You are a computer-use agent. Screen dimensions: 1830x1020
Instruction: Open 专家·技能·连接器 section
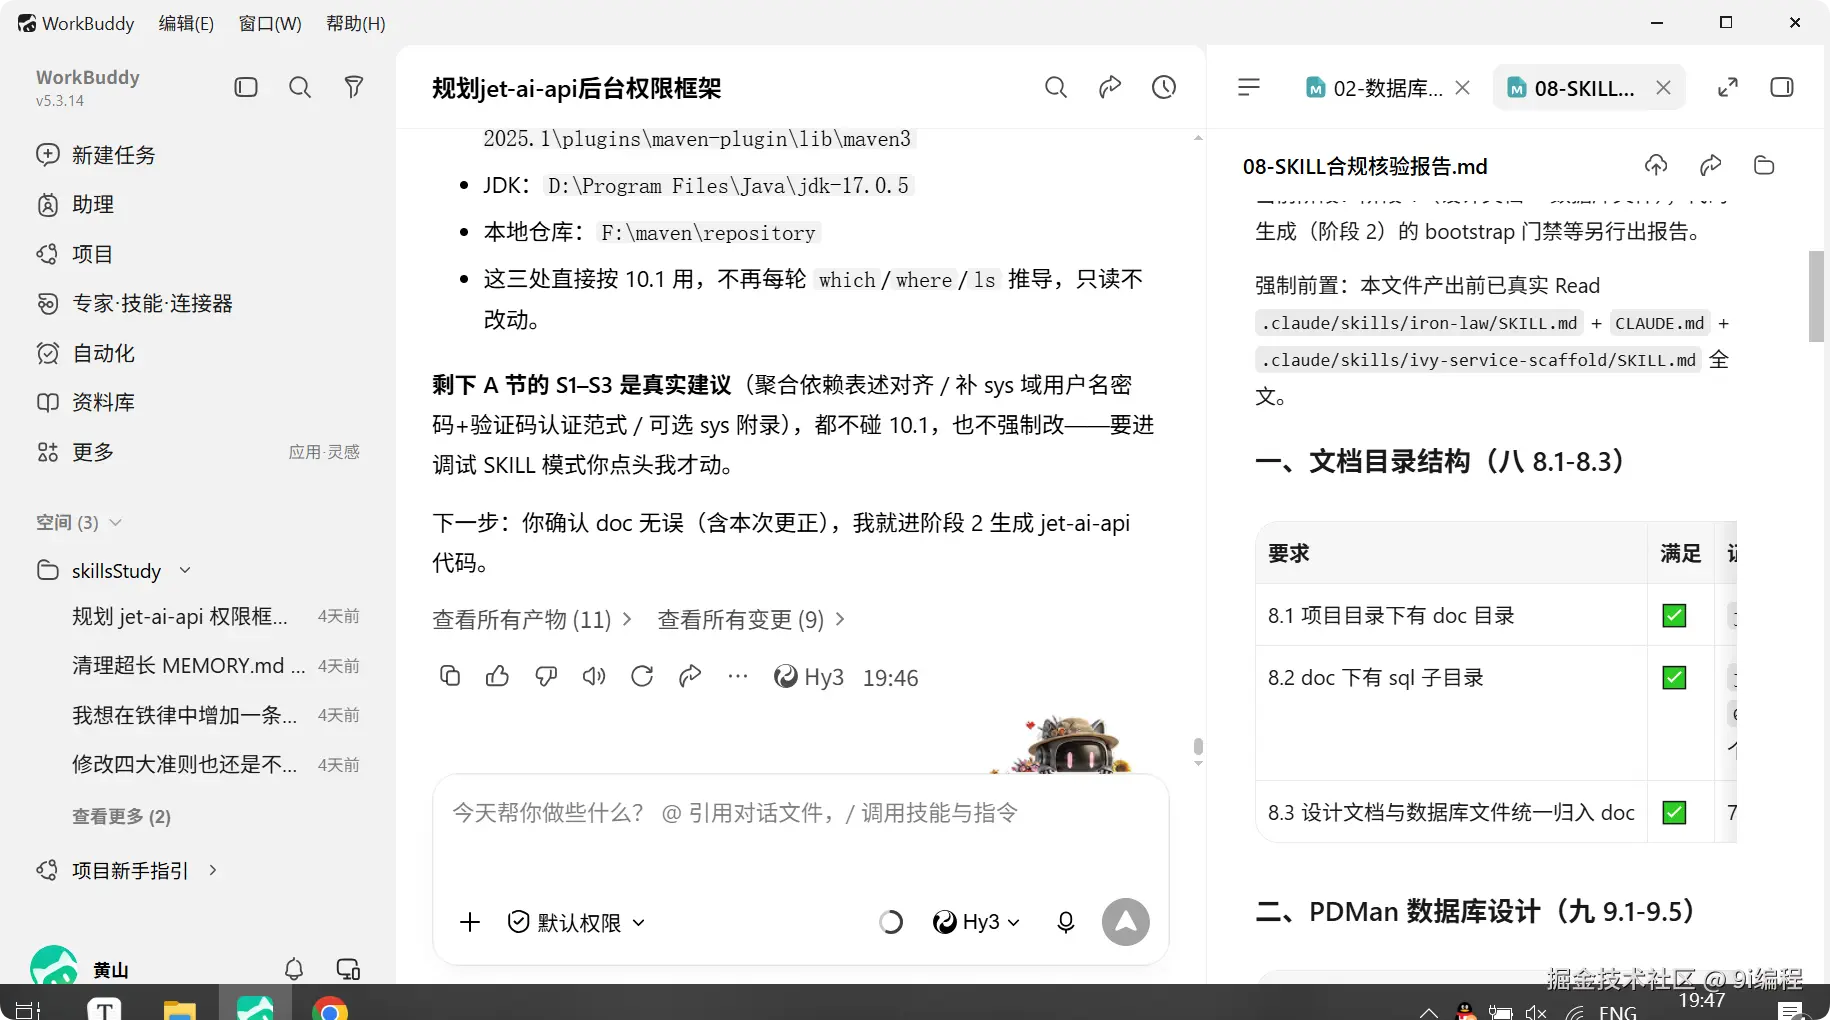click(x=135, y=303)
